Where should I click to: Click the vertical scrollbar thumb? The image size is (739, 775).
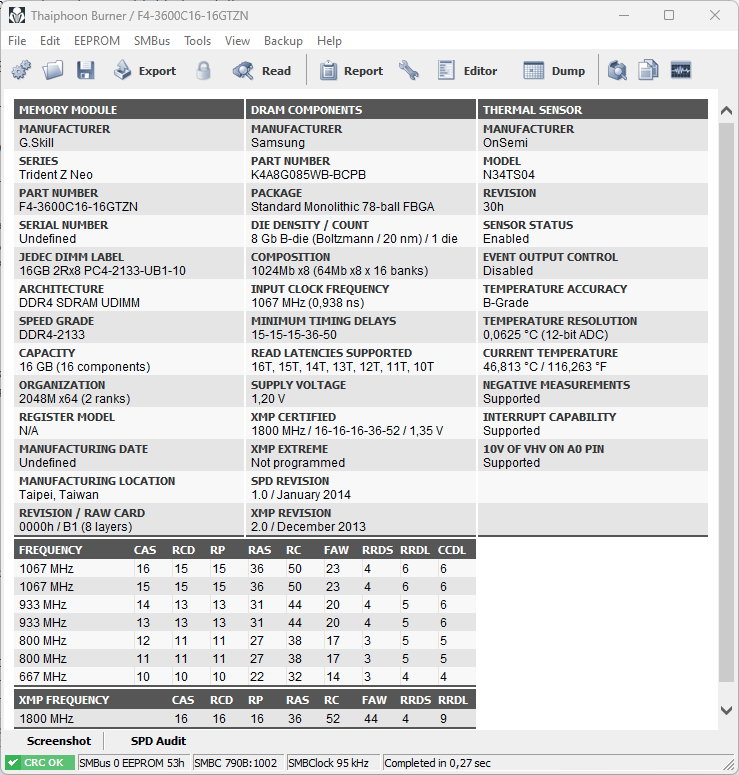point(726,402)
